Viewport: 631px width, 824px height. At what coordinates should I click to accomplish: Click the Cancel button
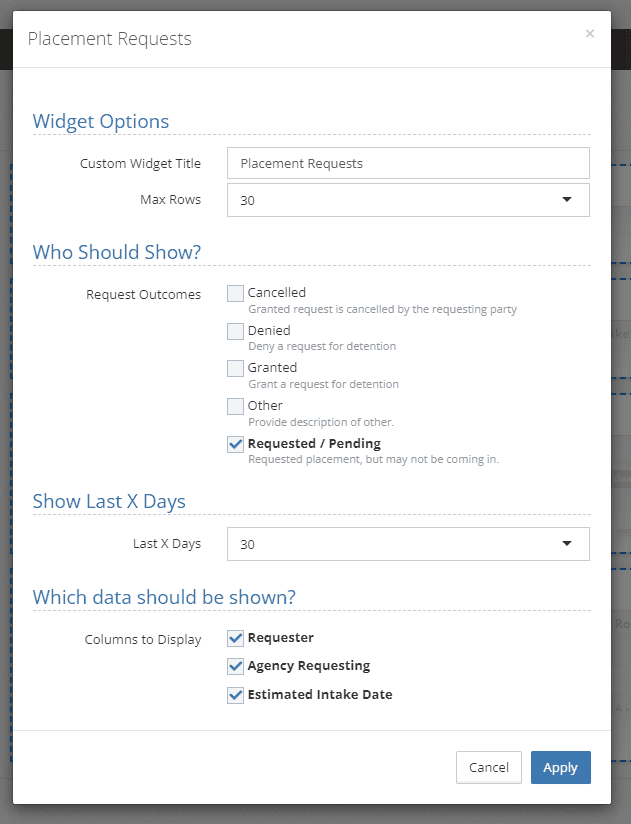point(489,767)
